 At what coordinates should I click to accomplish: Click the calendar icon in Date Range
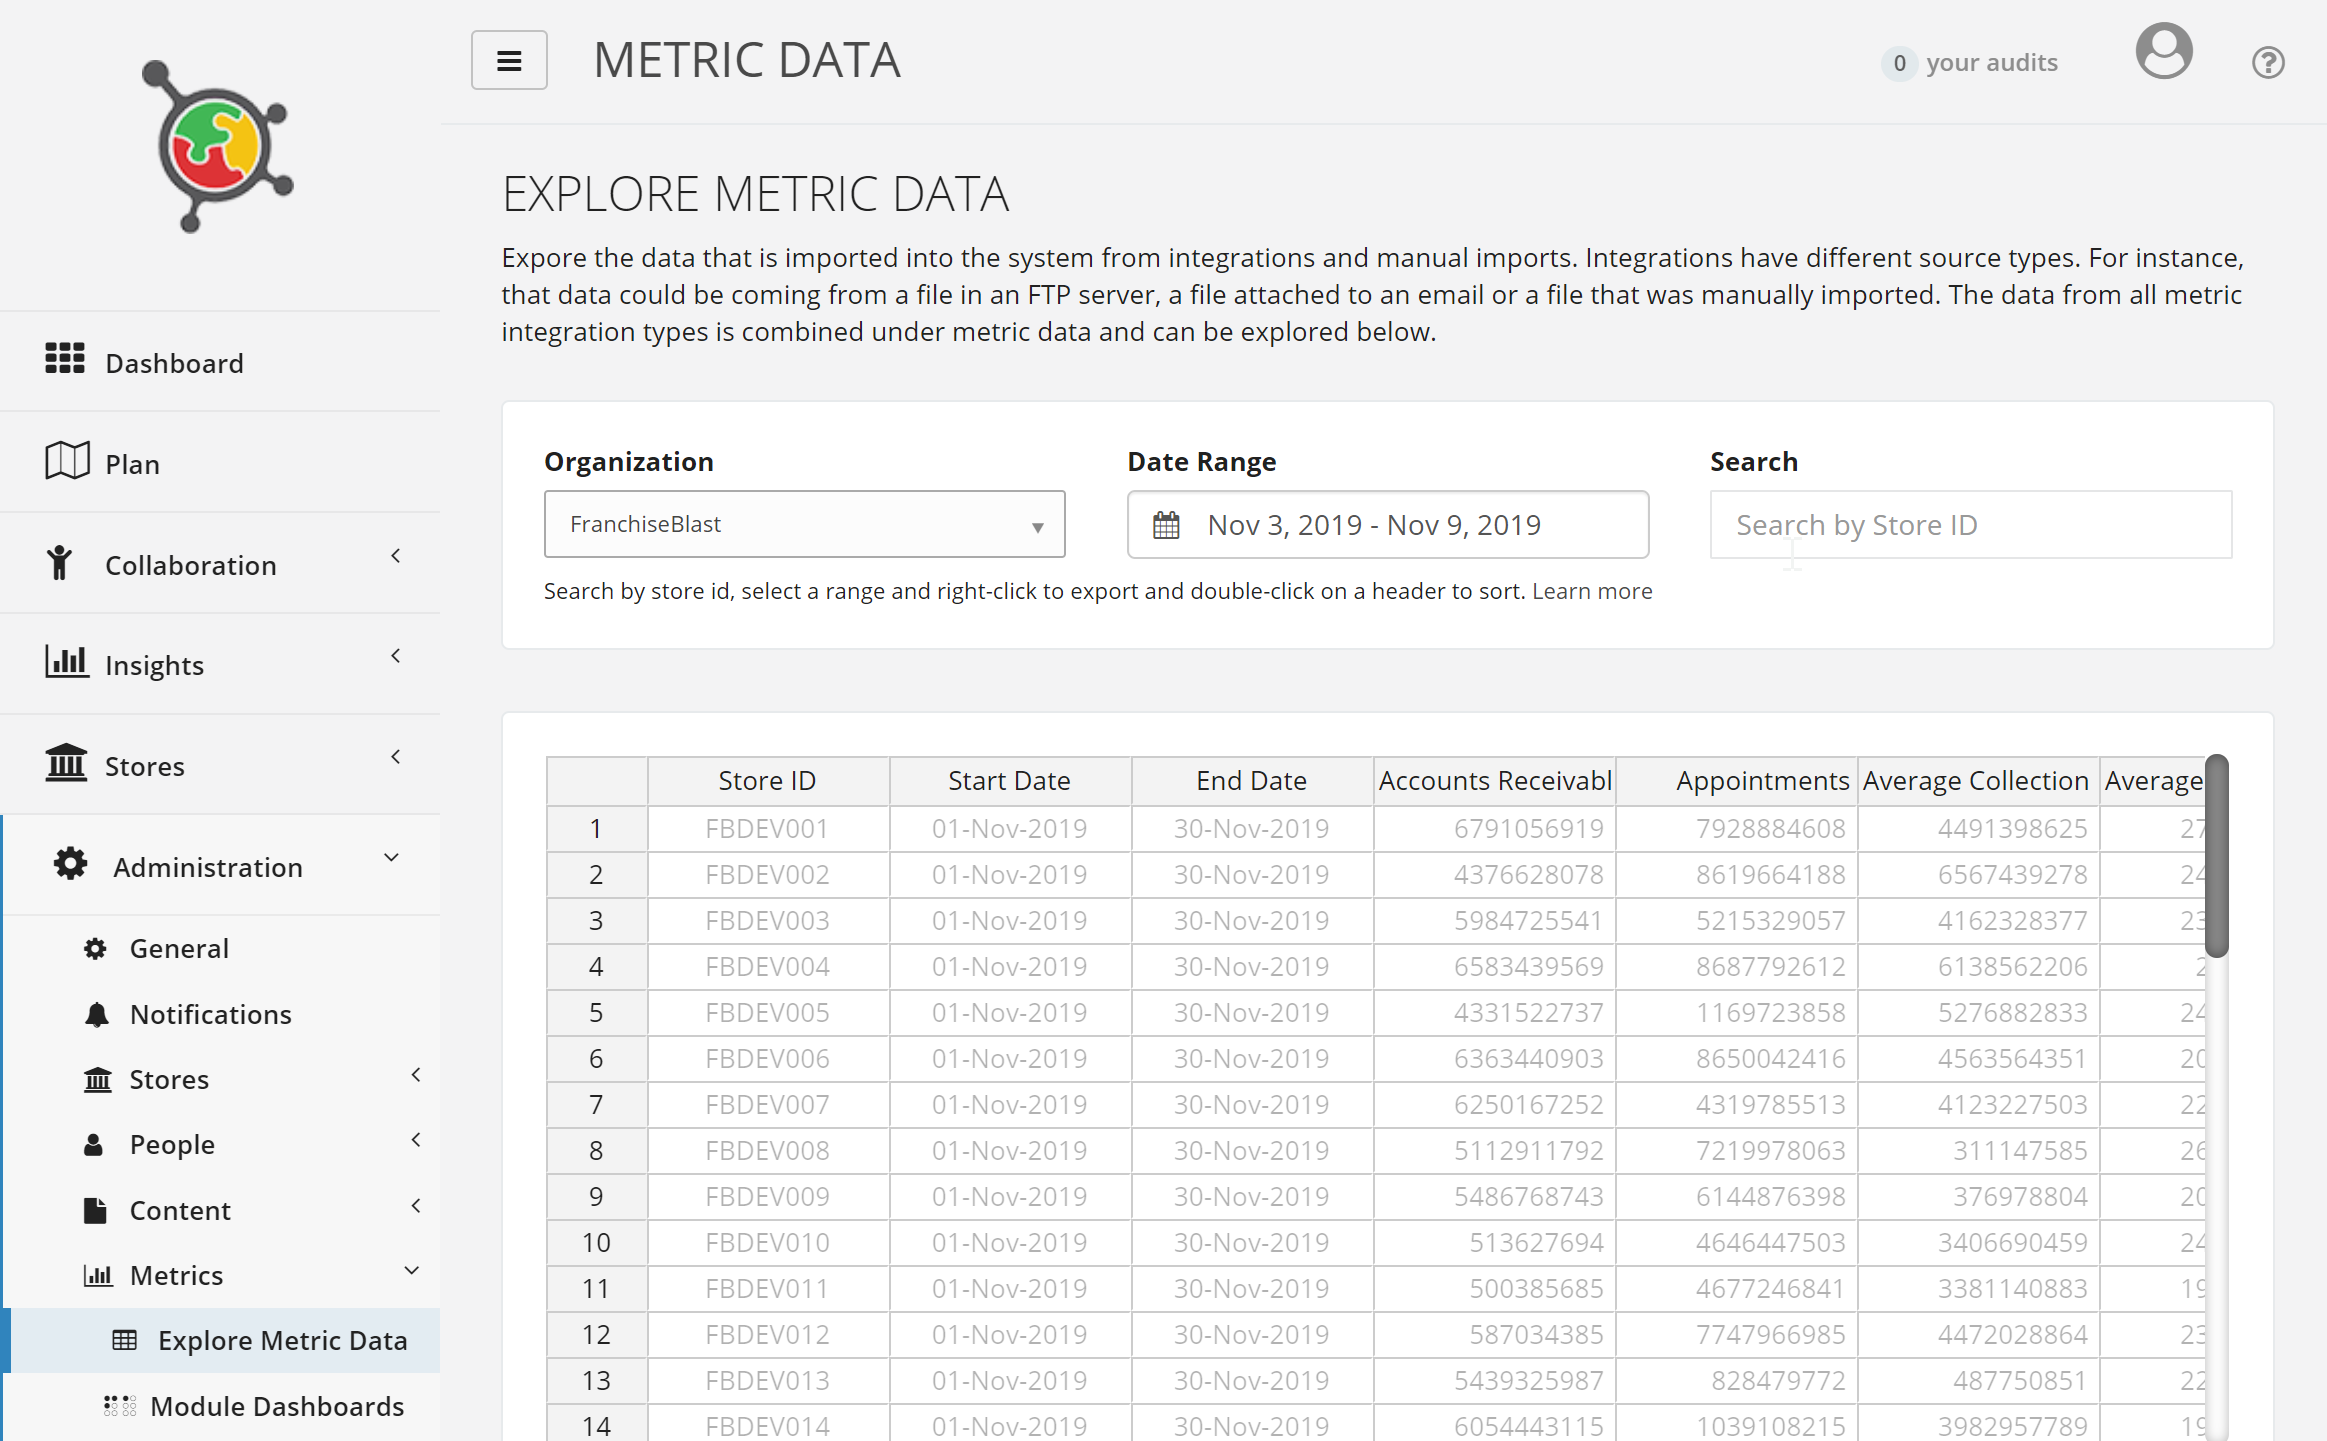(1166, 525)
